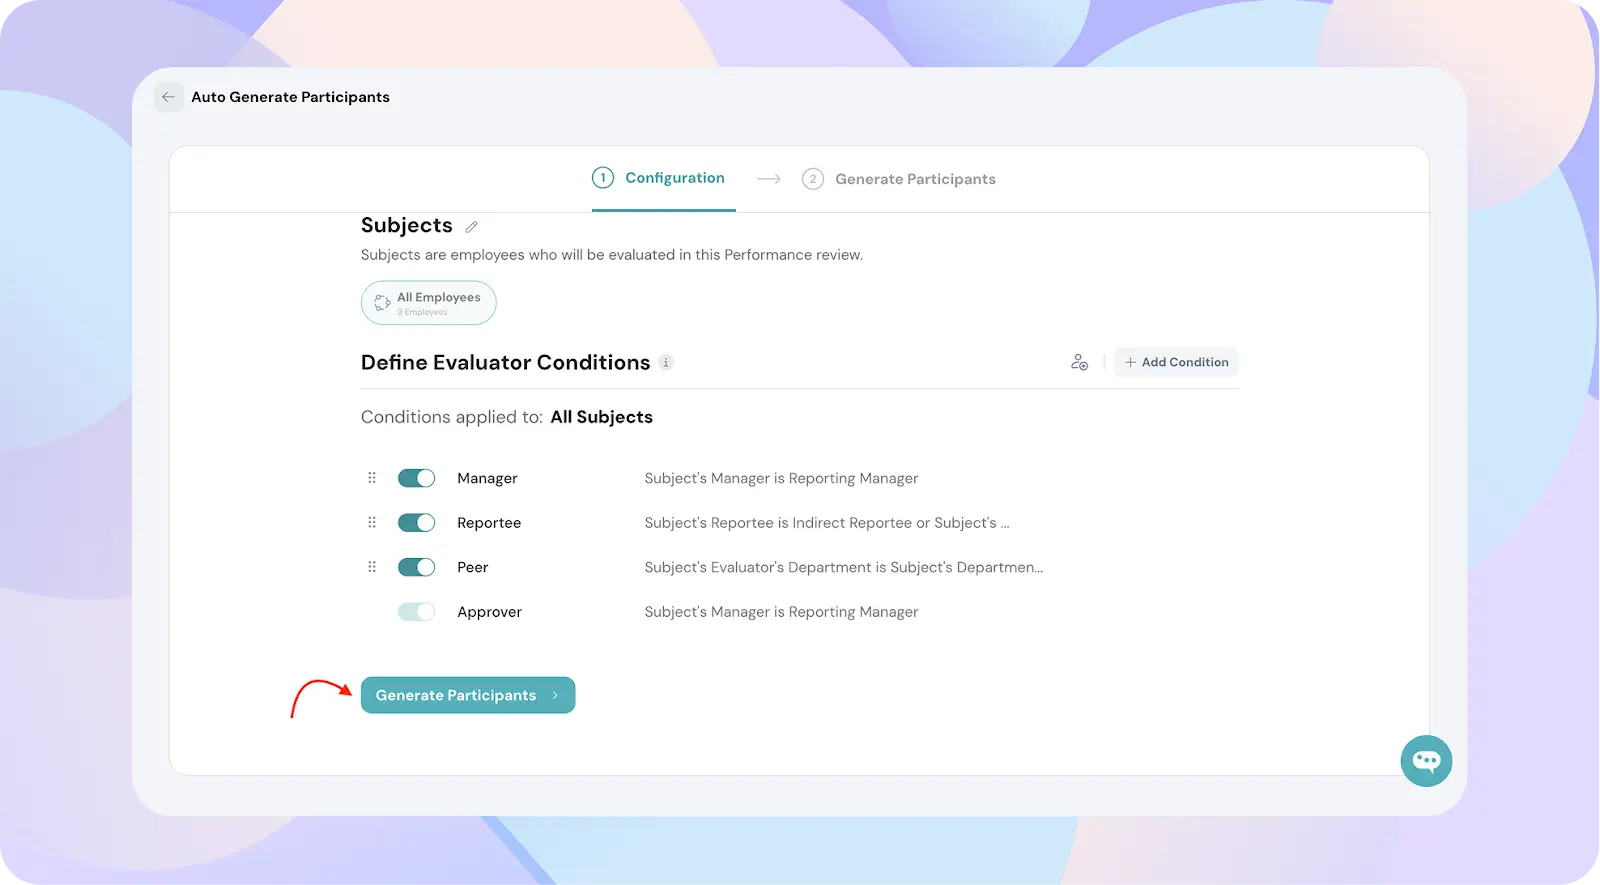
Task: Click the back arrow beside Auto Generate Participants
Action: click(168, 97)
